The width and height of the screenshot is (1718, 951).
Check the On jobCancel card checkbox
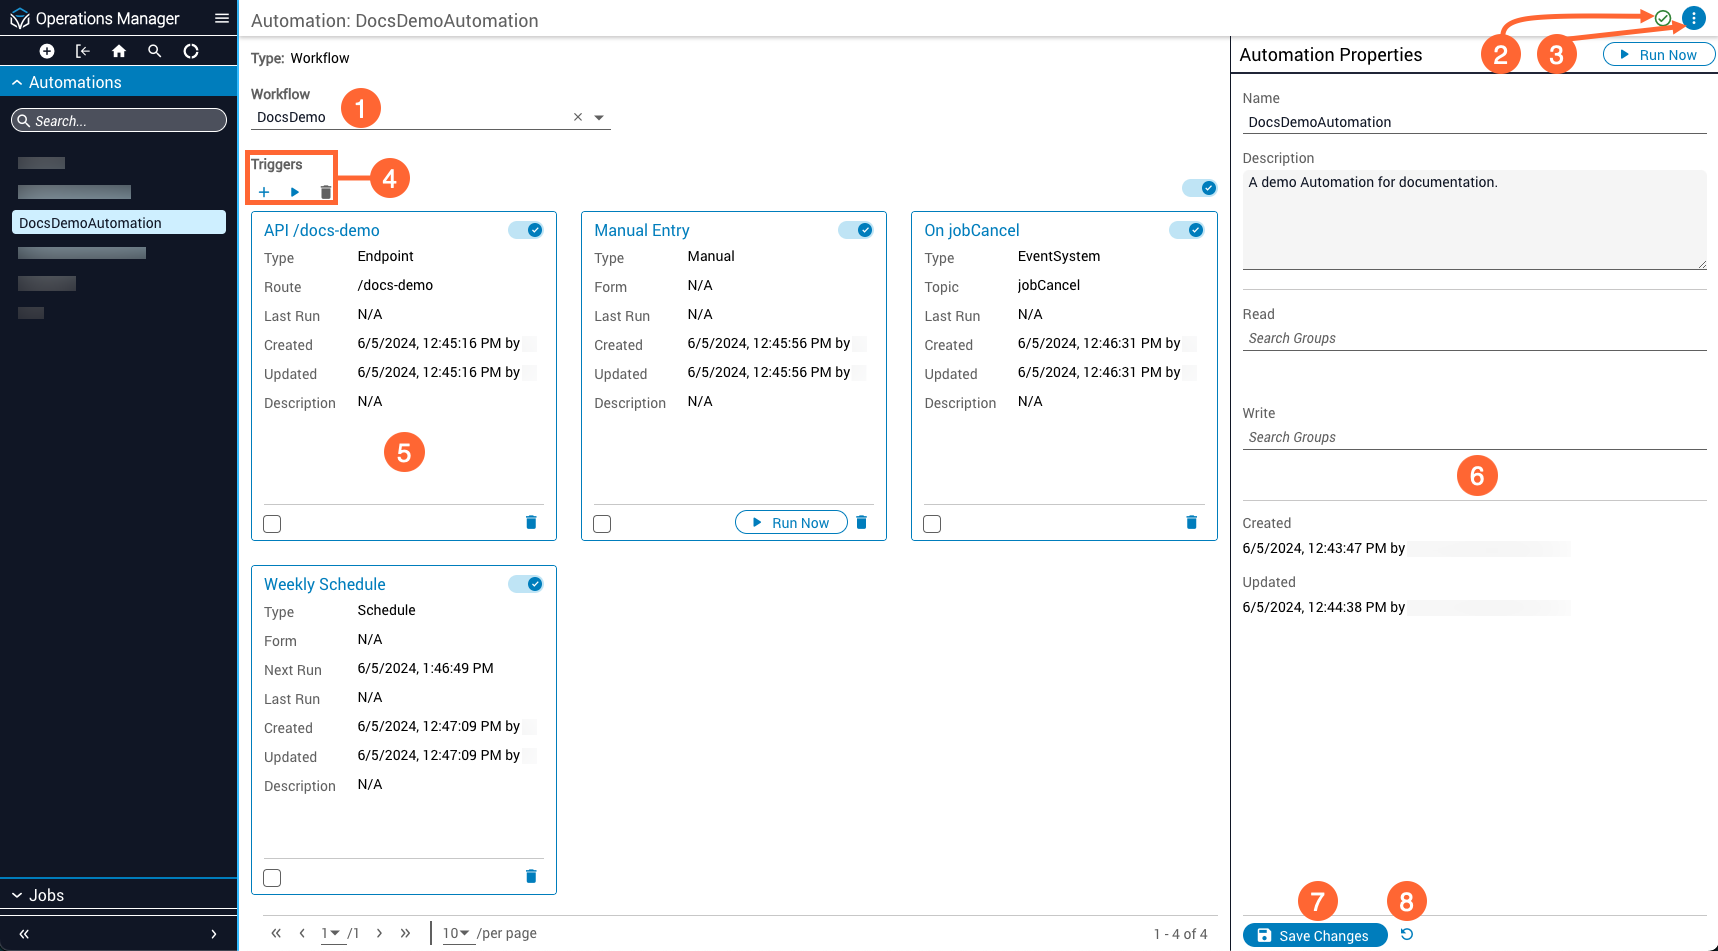932,524
